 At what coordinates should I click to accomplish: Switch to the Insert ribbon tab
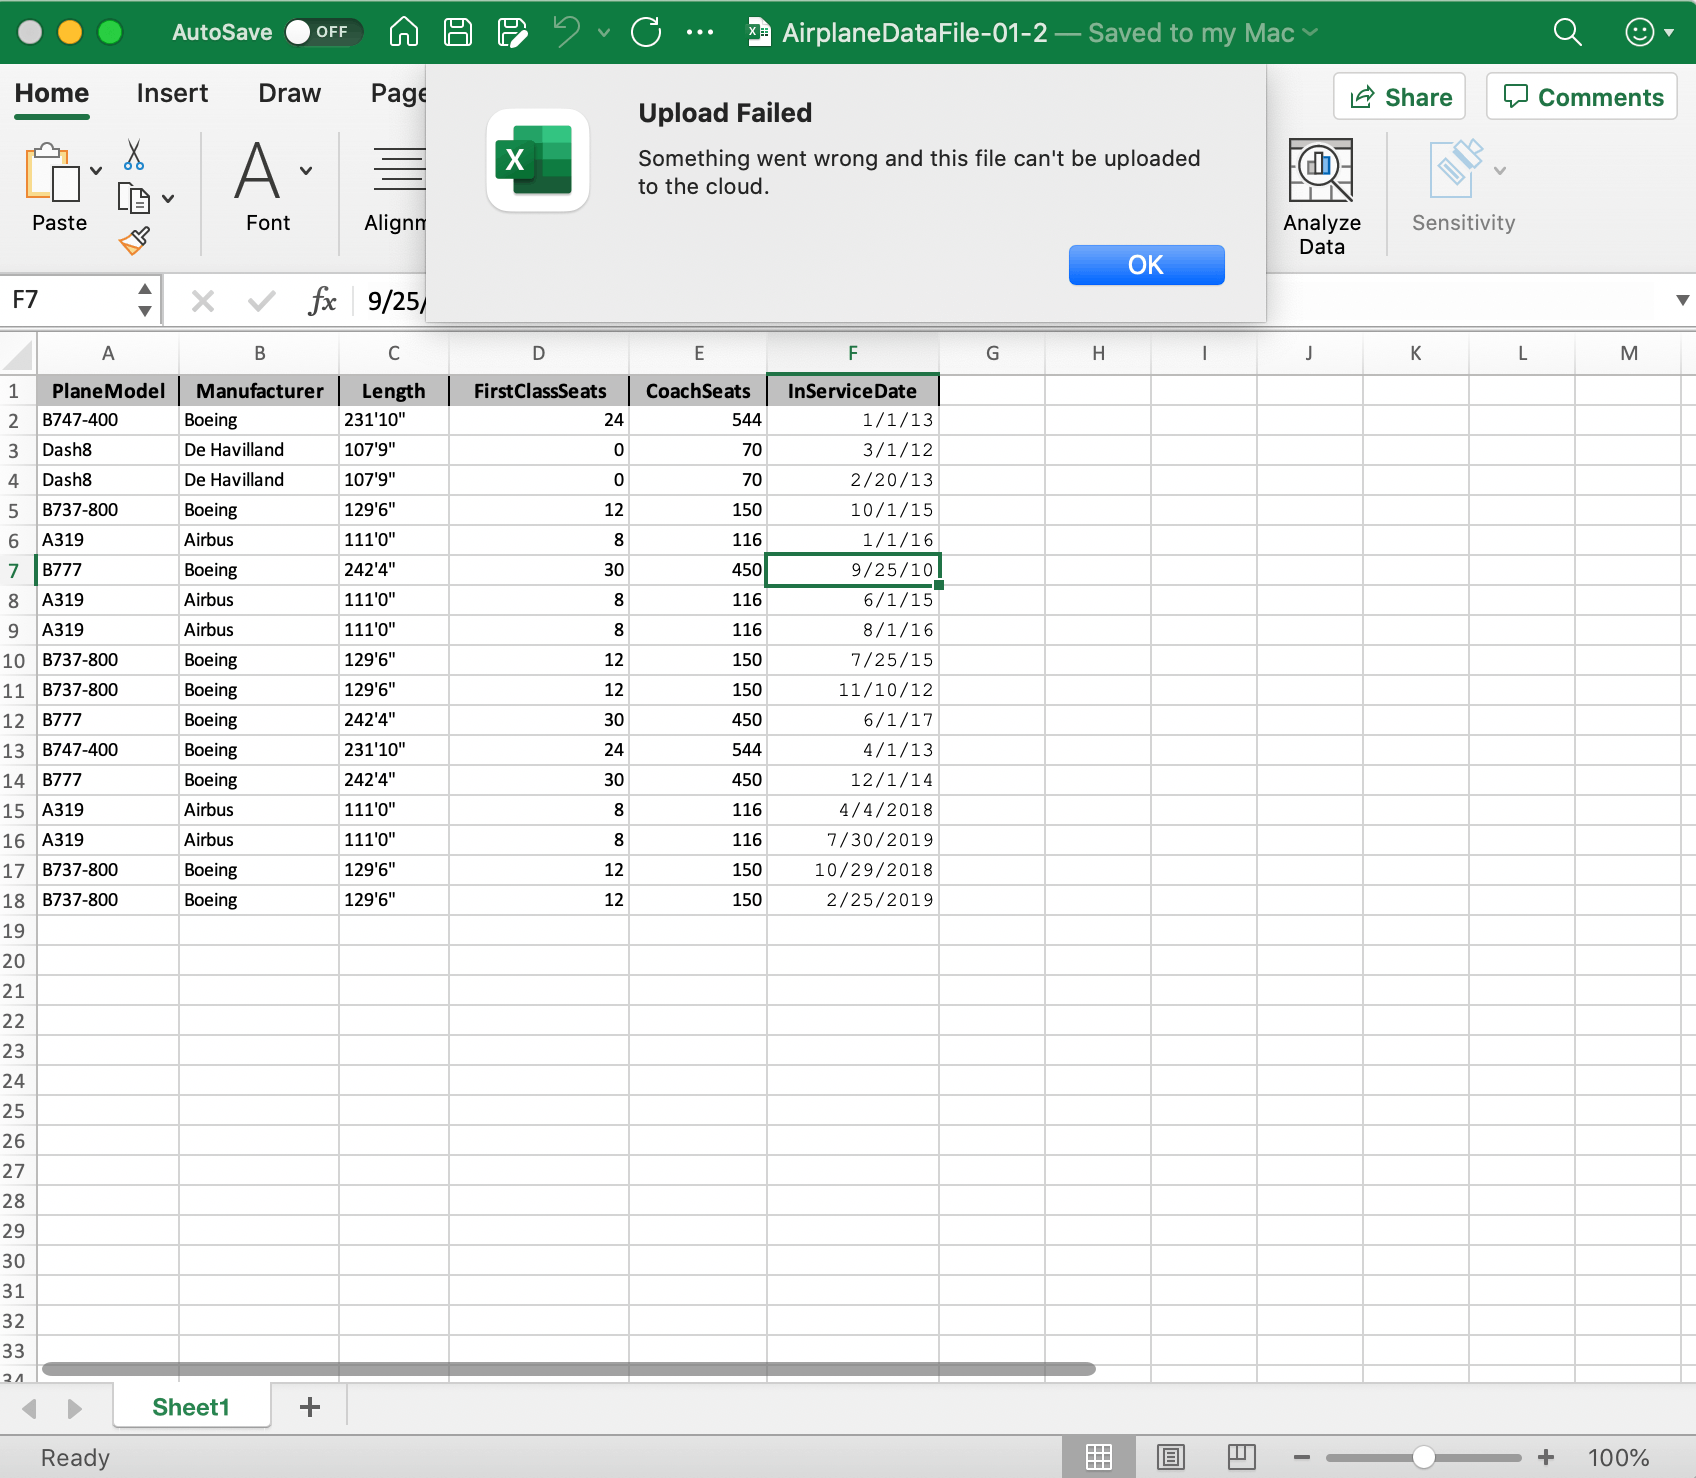tap(171, 92)
